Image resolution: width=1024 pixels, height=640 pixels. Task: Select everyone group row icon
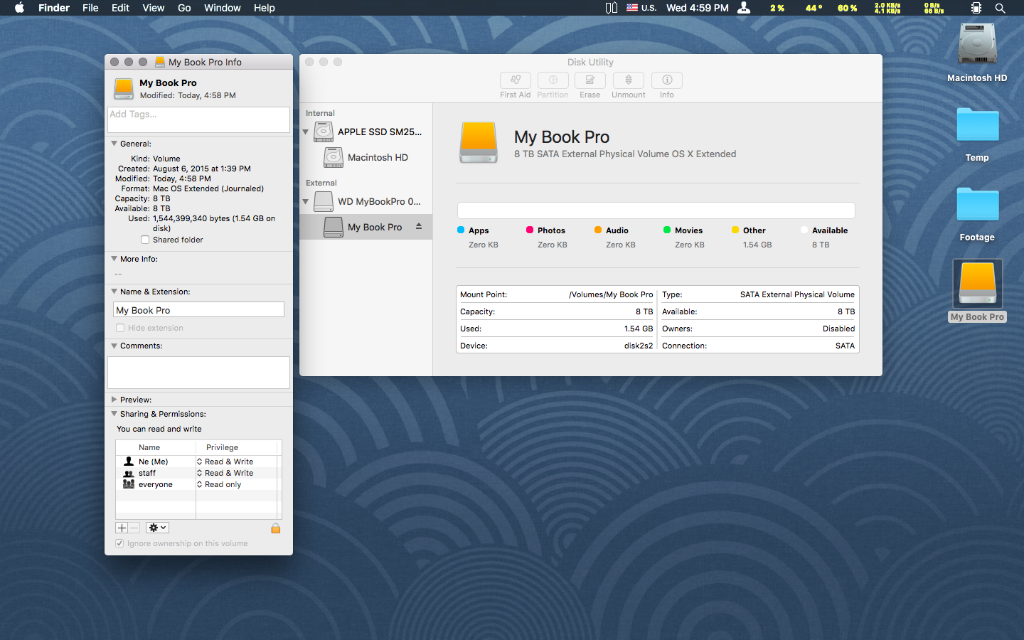pyautogui.click(x=129, y=484)
